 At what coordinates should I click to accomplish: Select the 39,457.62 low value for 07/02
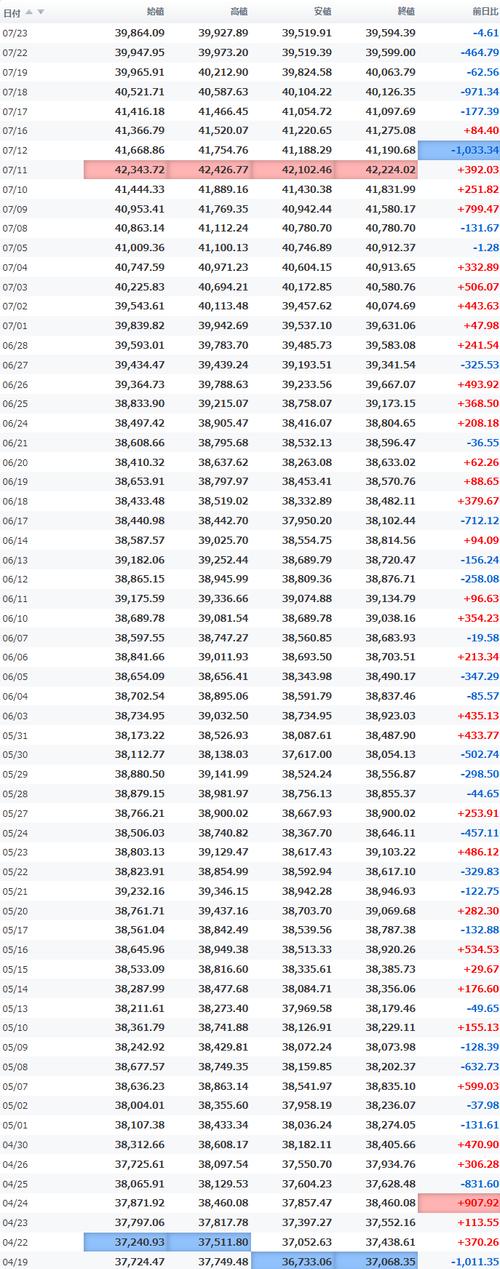click(x=307, y=306)
